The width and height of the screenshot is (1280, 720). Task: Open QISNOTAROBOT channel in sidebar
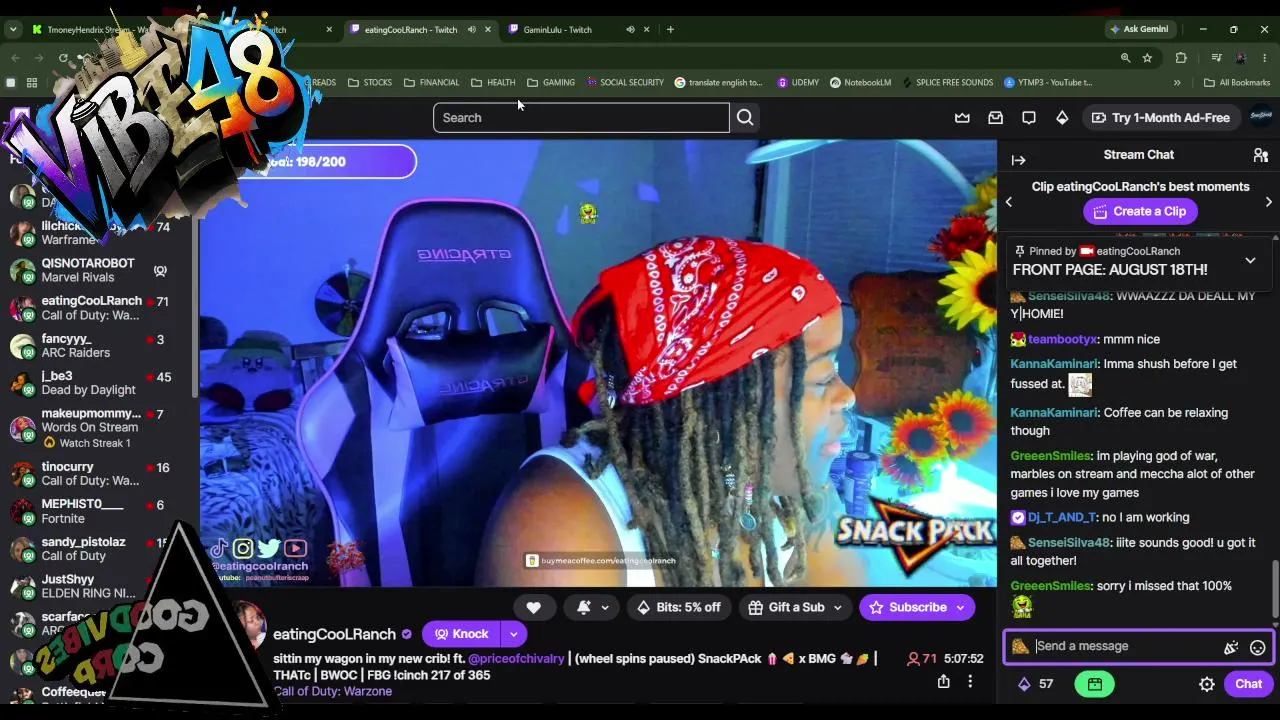(98, 270)
